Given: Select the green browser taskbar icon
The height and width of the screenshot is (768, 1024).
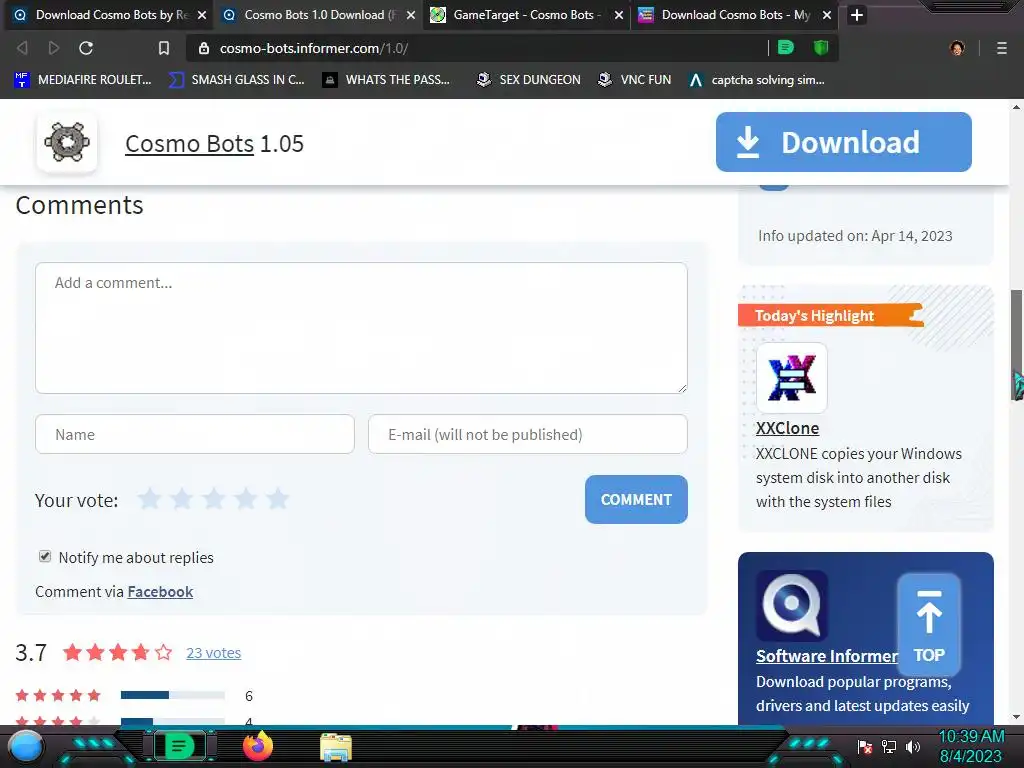Looking at the screenshot, I should tap(179, 746).
